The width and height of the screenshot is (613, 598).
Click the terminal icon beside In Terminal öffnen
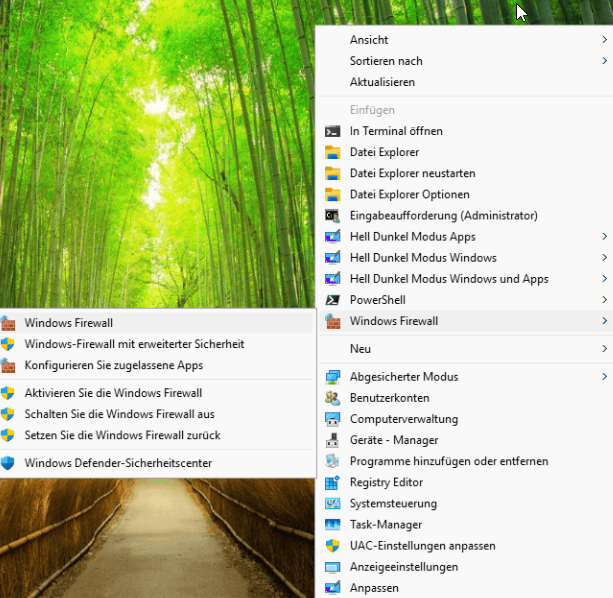(x=333, y=131)
